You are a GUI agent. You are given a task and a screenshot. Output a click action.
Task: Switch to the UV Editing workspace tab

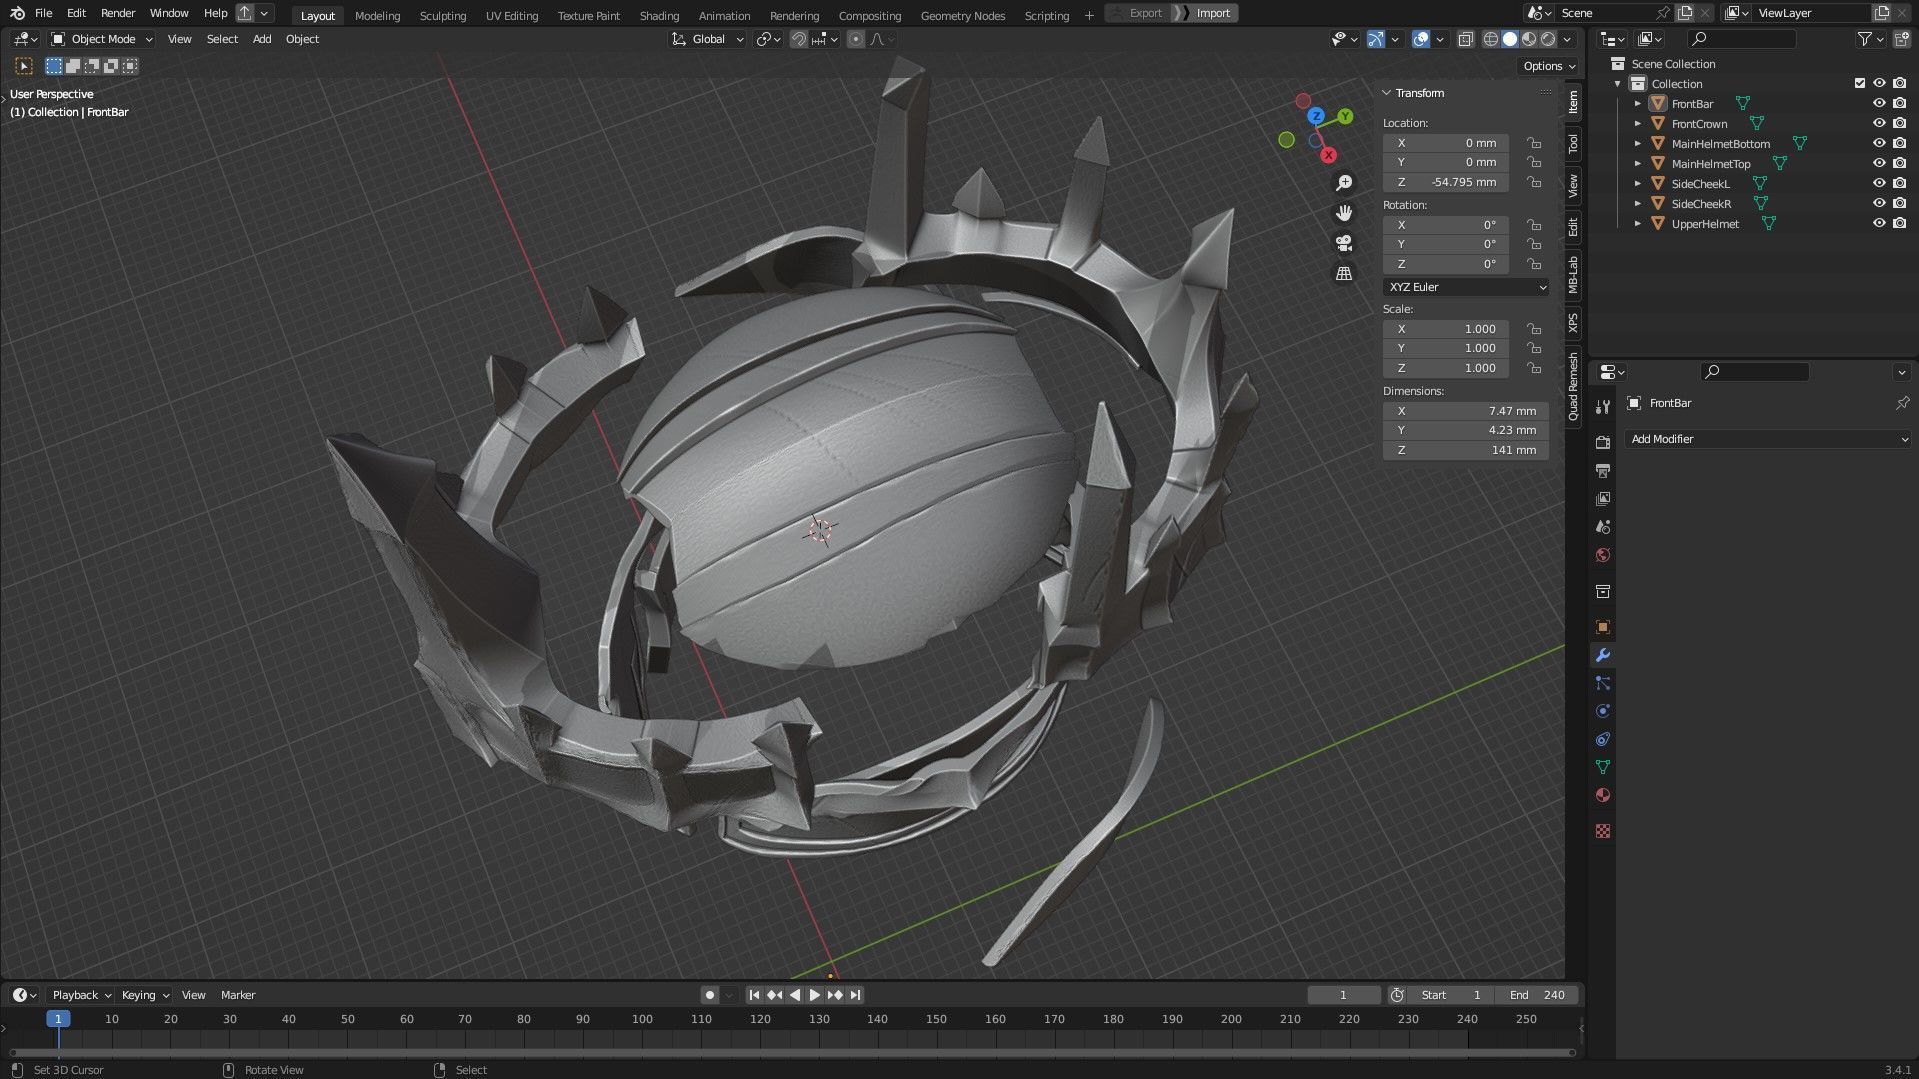click(512, 15)
